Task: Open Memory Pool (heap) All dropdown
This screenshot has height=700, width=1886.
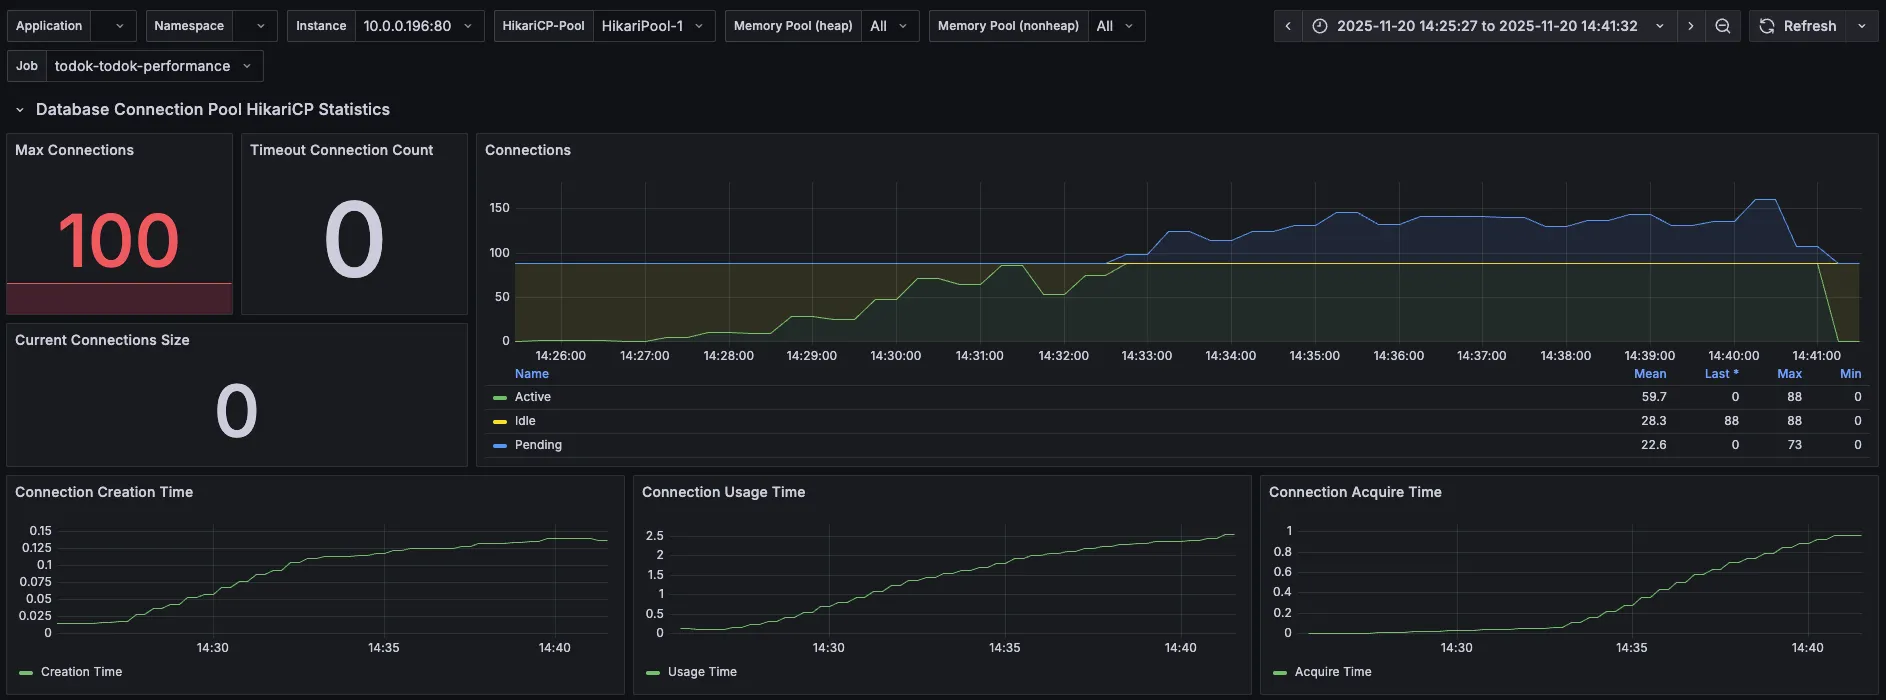Action: click(889, 26)
